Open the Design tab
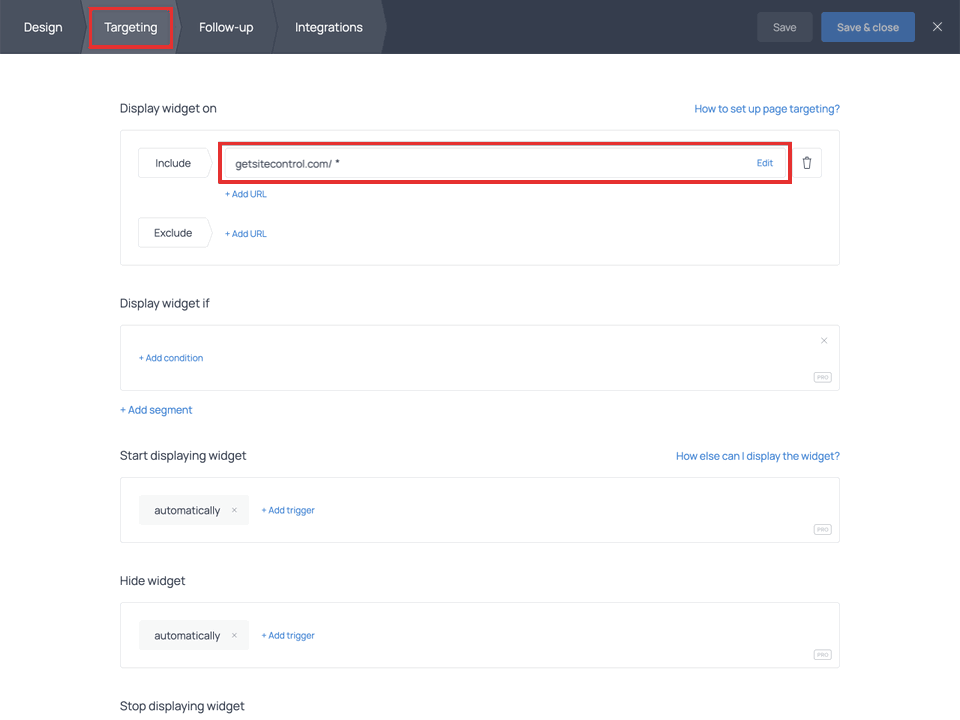The width and height of the screenshot is (960, 720). coord(43,27)
